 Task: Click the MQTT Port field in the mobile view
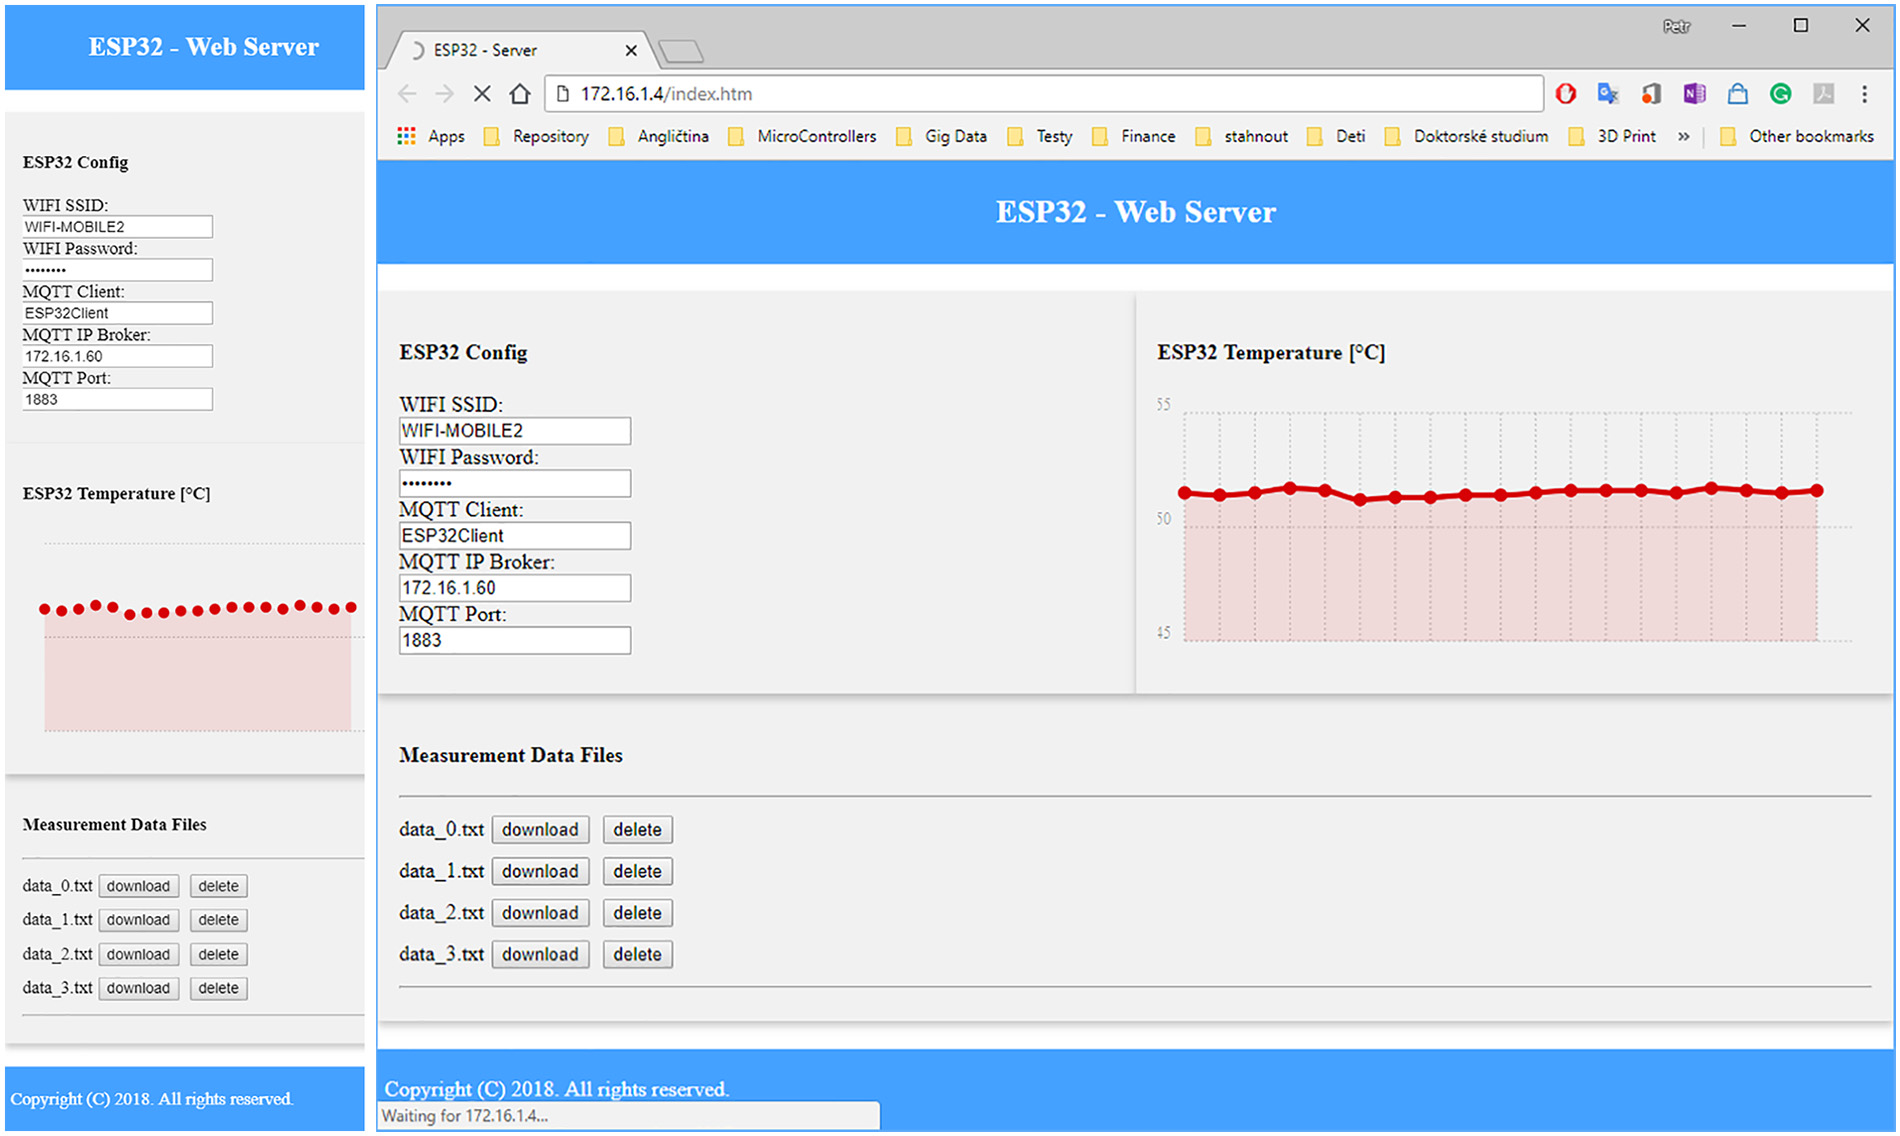point(117,399)
